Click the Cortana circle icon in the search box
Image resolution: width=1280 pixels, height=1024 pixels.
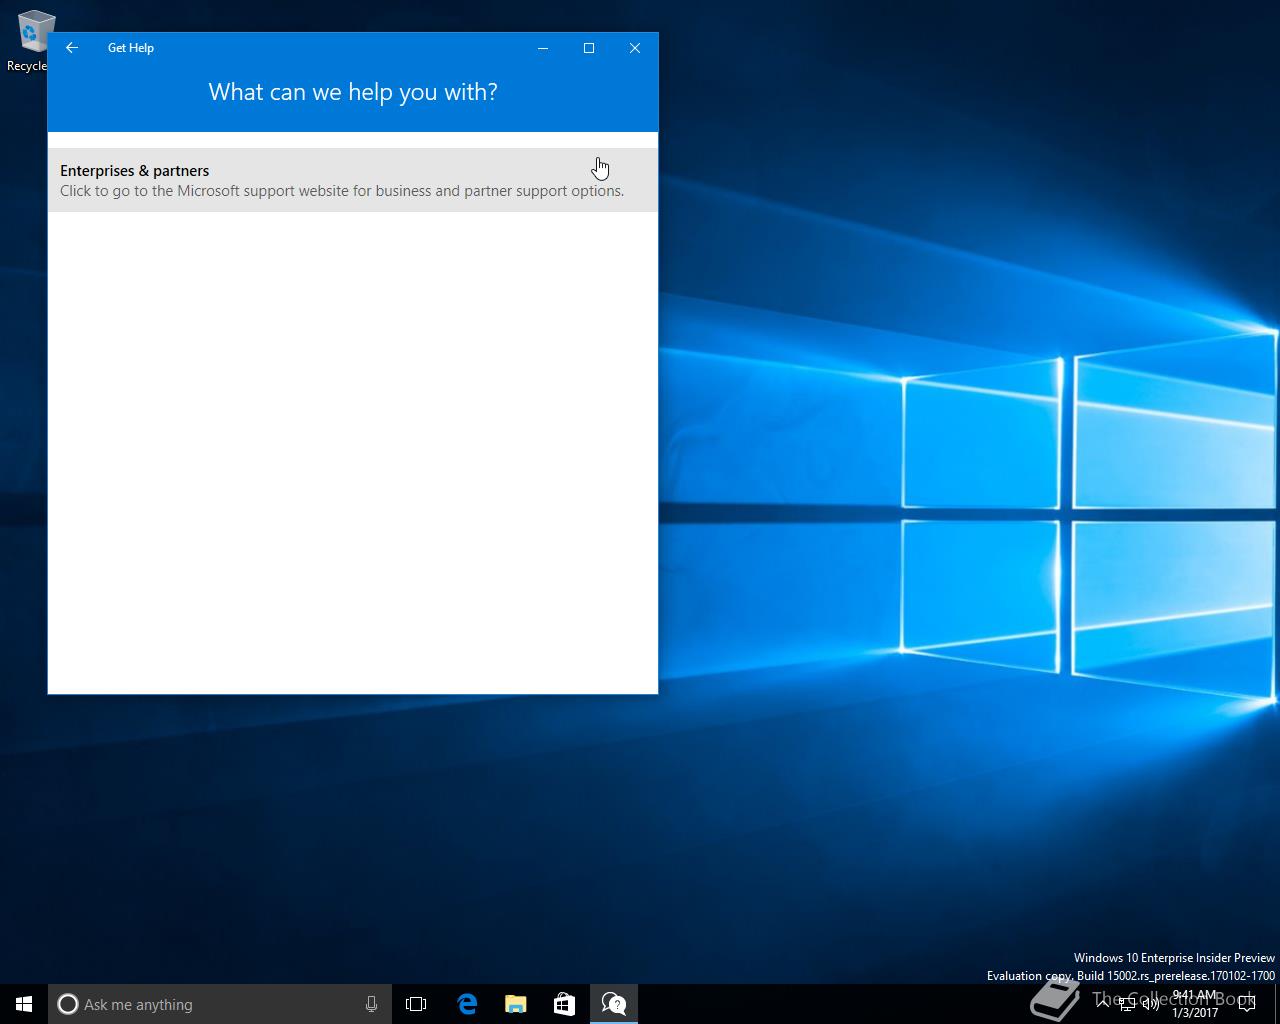[x=67, y=1004]
